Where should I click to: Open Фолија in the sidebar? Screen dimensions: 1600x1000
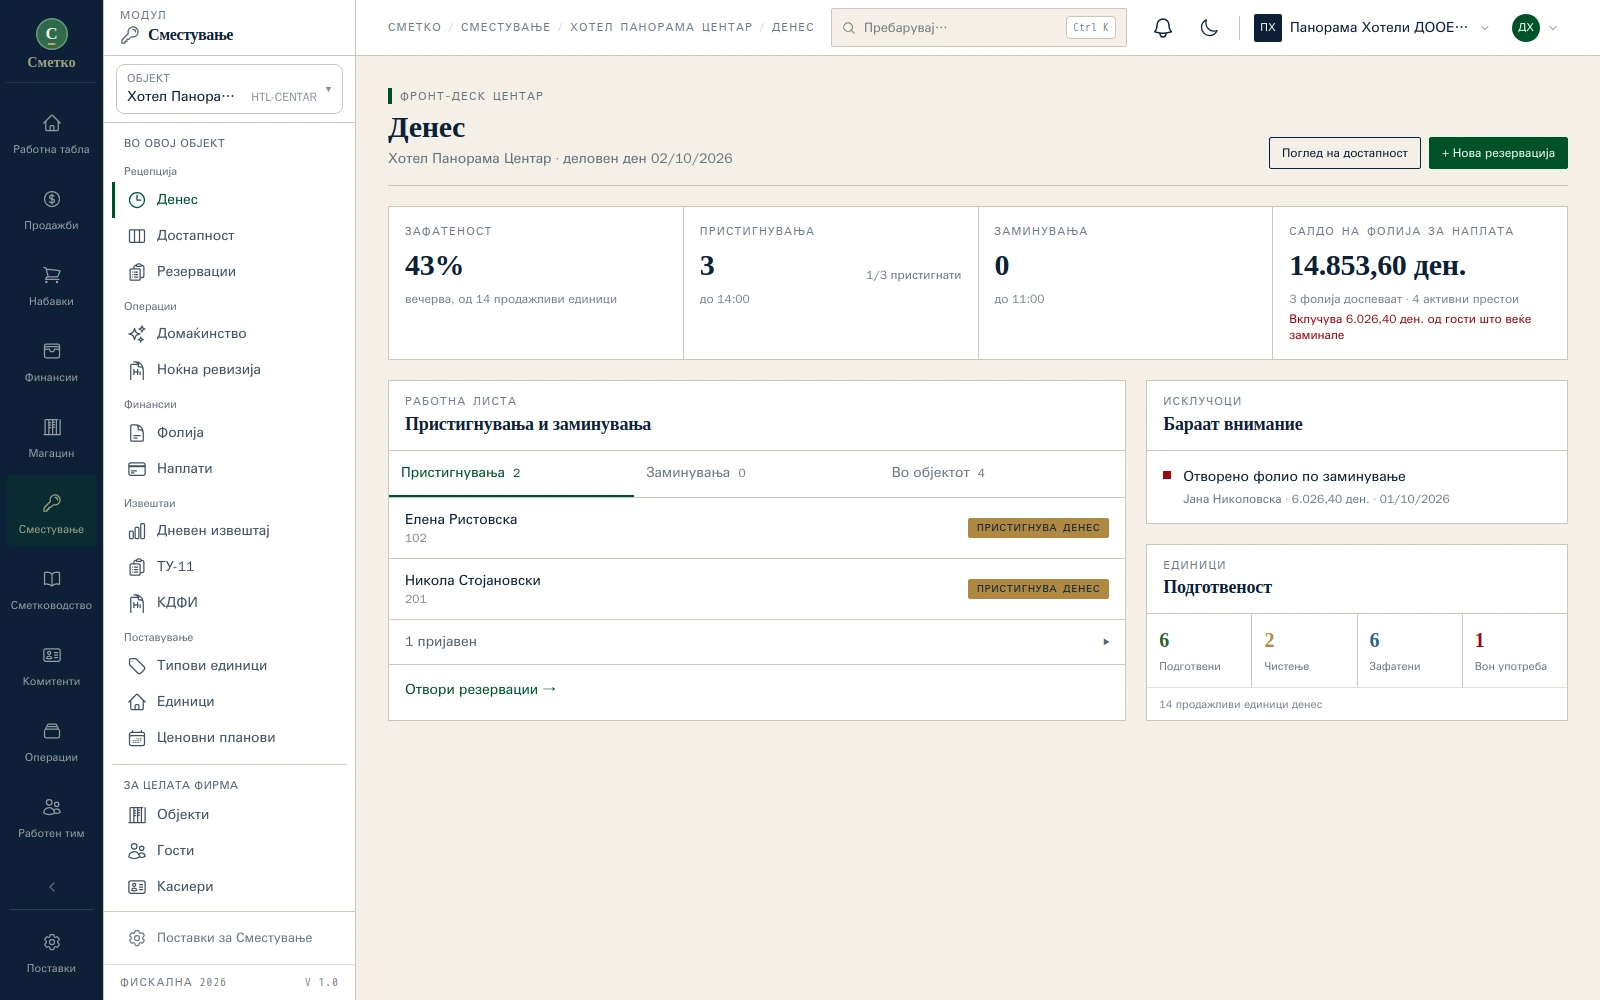pos(229,433)
